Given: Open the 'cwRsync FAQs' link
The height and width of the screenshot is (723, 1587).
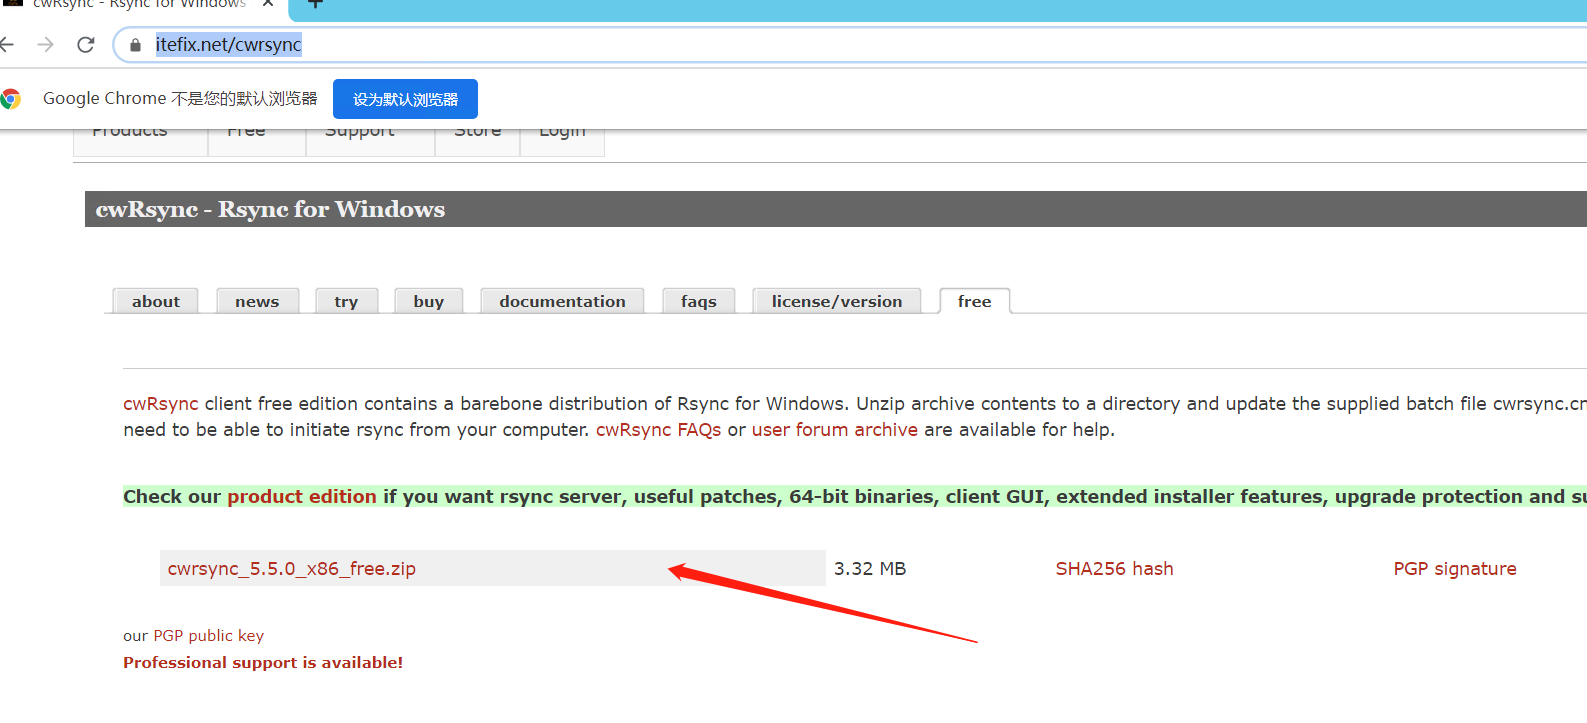Looking at the screenshot, I should pos(659,430).
